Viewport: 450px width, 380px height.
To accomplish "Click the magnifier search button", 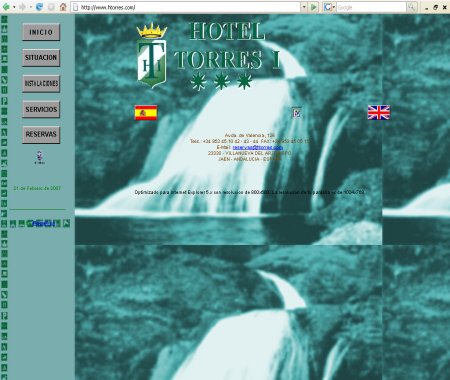I will pyautogui.click(x=412, y=7).
